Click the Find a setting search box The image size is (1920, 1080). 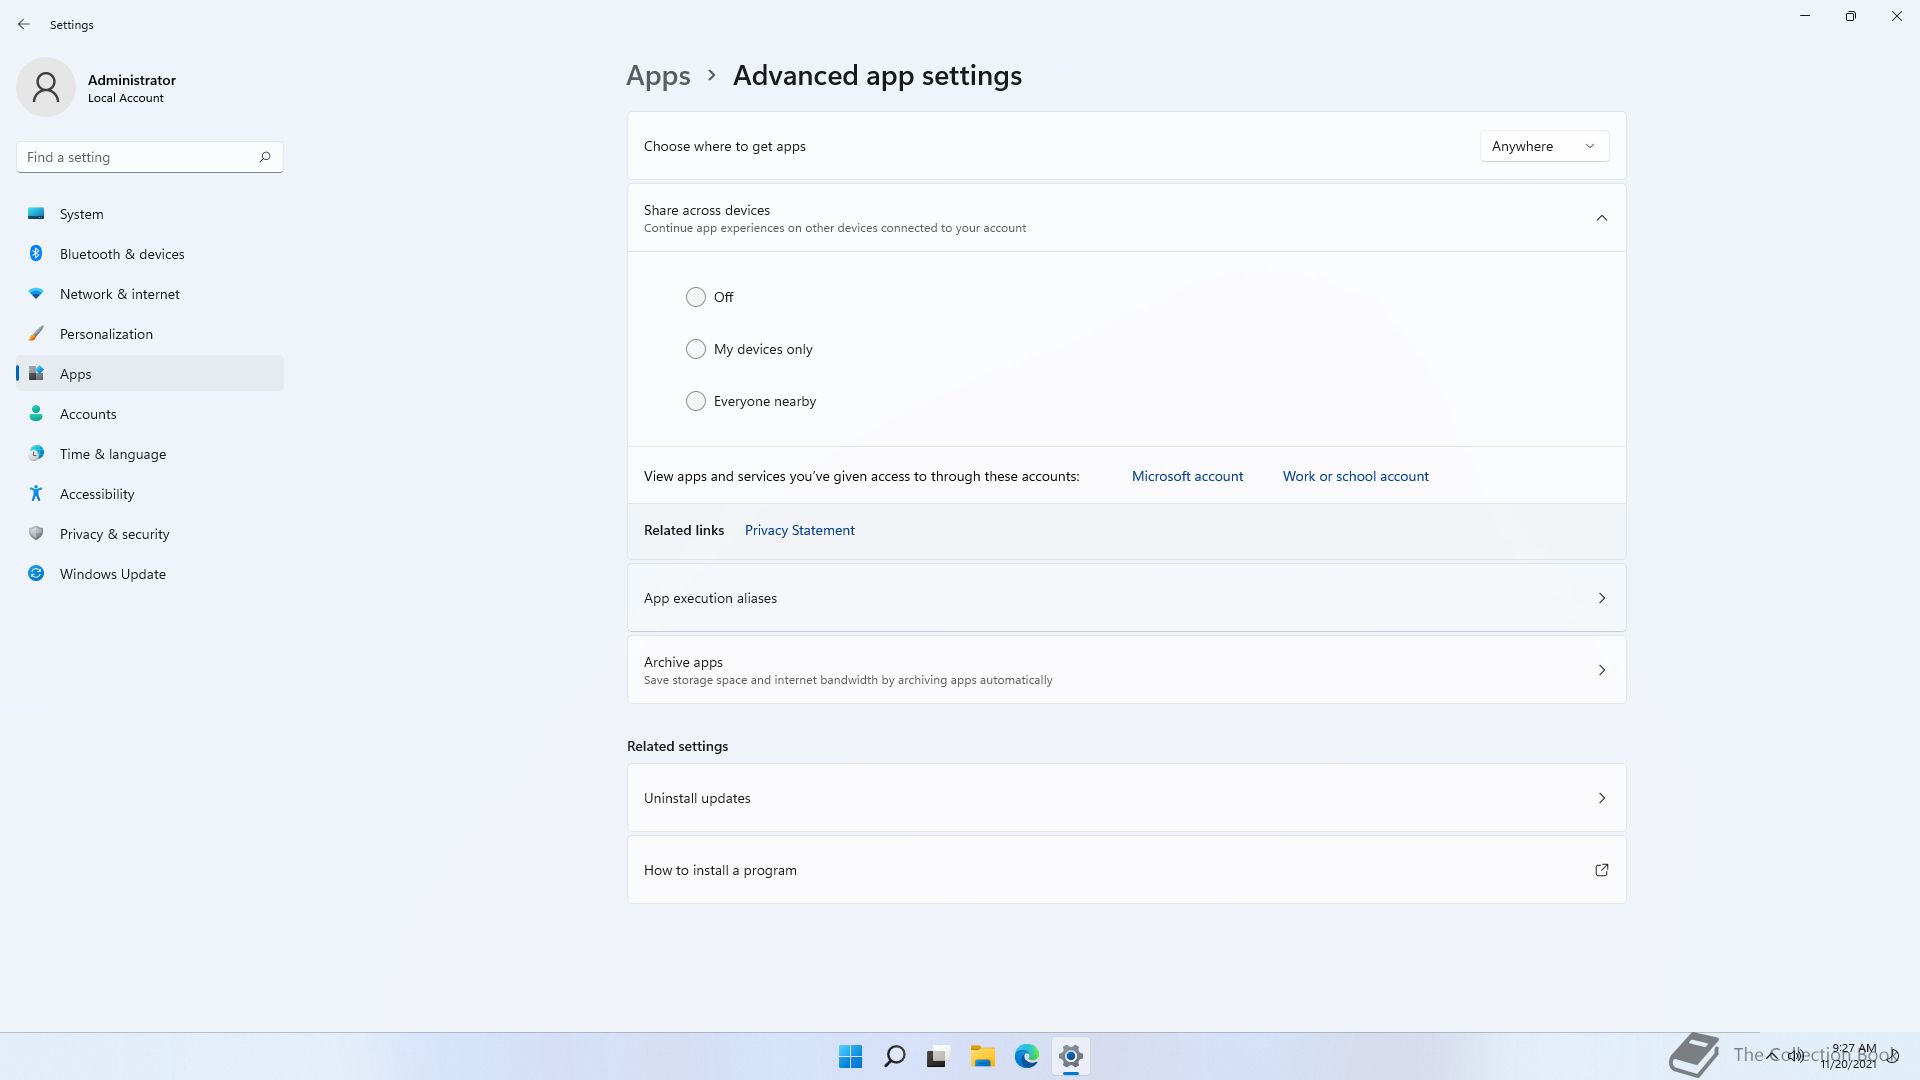pyautogui.click(x=150, y=157)
